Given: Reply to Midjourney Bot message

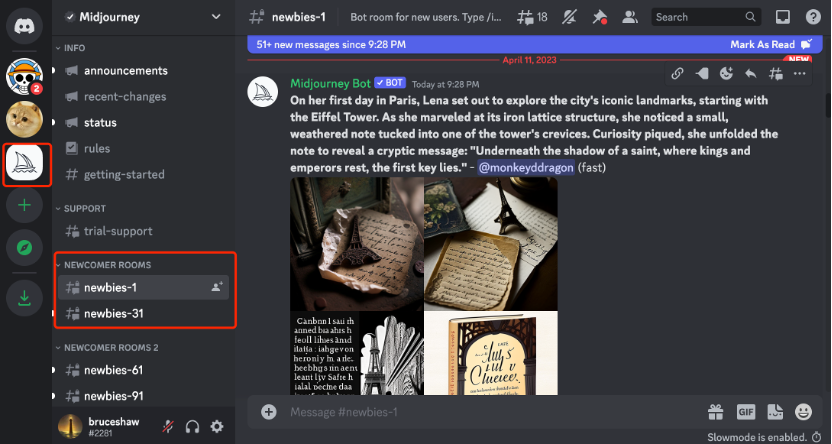Looking at the screenshot, I should [751, 74].
